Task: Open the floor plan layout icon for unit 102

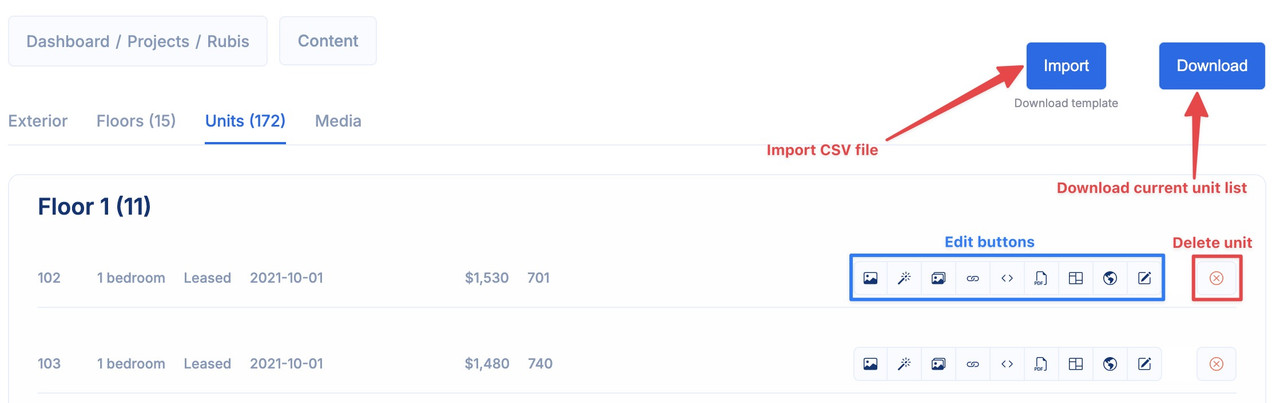Action: click(1076, 278)
